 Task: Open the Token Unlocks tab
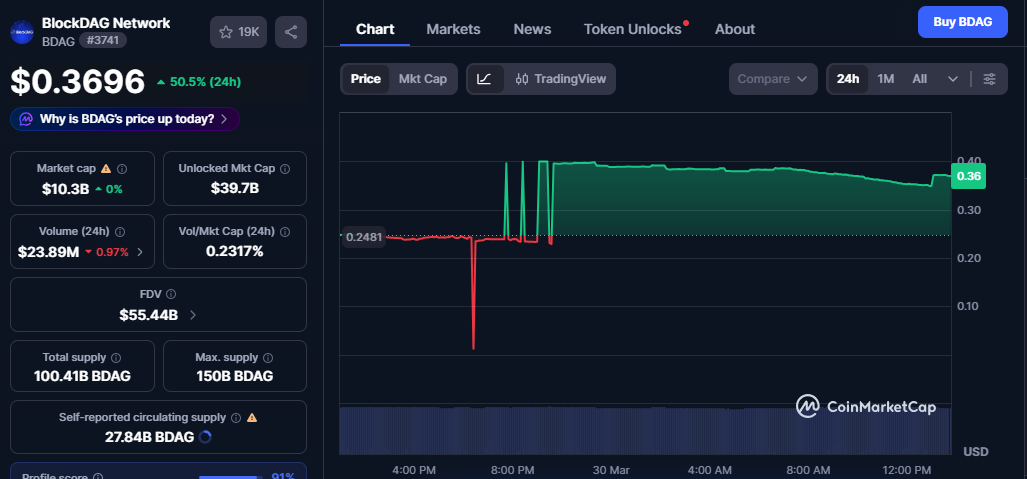coord(633,29)
